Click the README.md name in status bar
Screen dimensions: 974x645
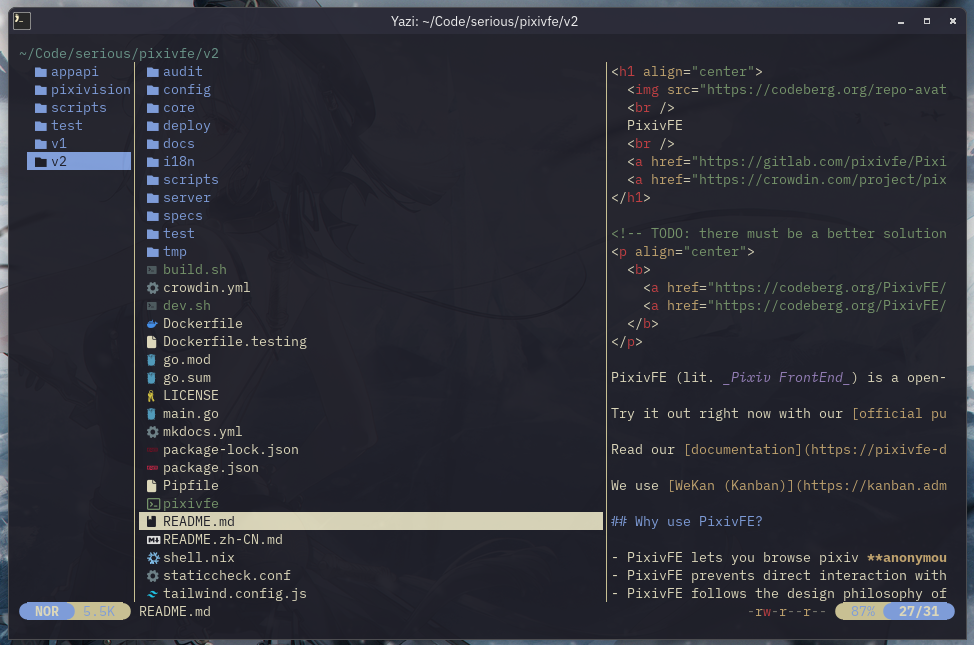pyautogui.click(x=175, y=612)
